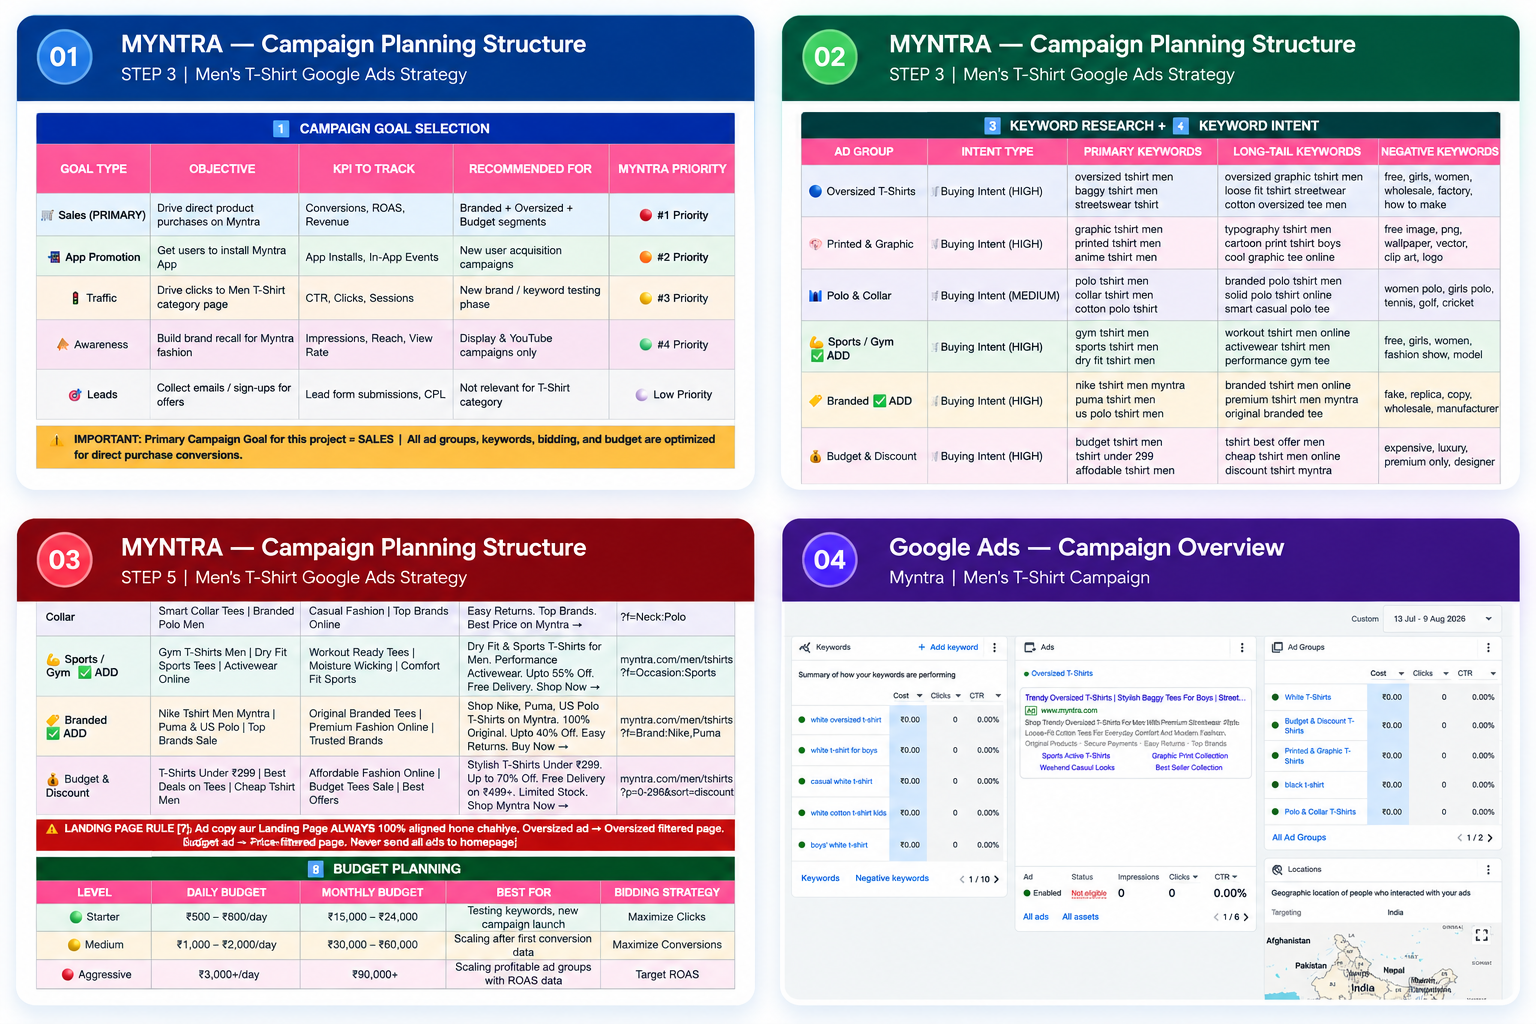Open the Budget & Discount T-Shirts ad group
This screenshot has width=1536, height=1024.
coord(1320,725)
